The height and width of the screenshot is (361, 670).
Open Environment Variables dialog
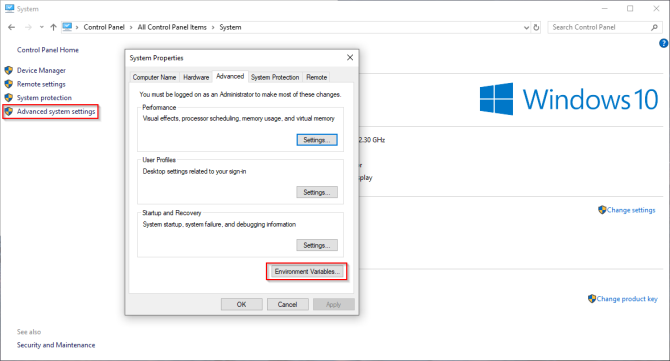click(307, 272)
